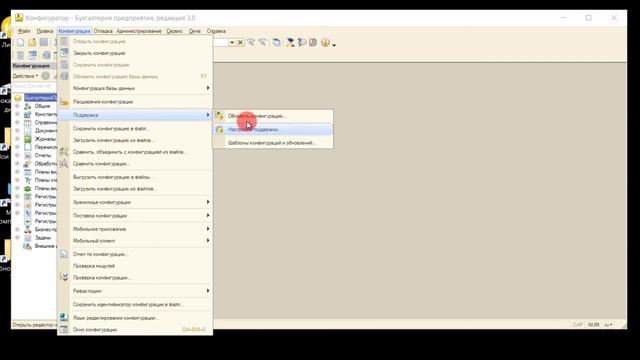Screen dimensions: 640x360
Task: Choose Шаблоны конфигураций и обновлений entry
Action: (273, 143)
